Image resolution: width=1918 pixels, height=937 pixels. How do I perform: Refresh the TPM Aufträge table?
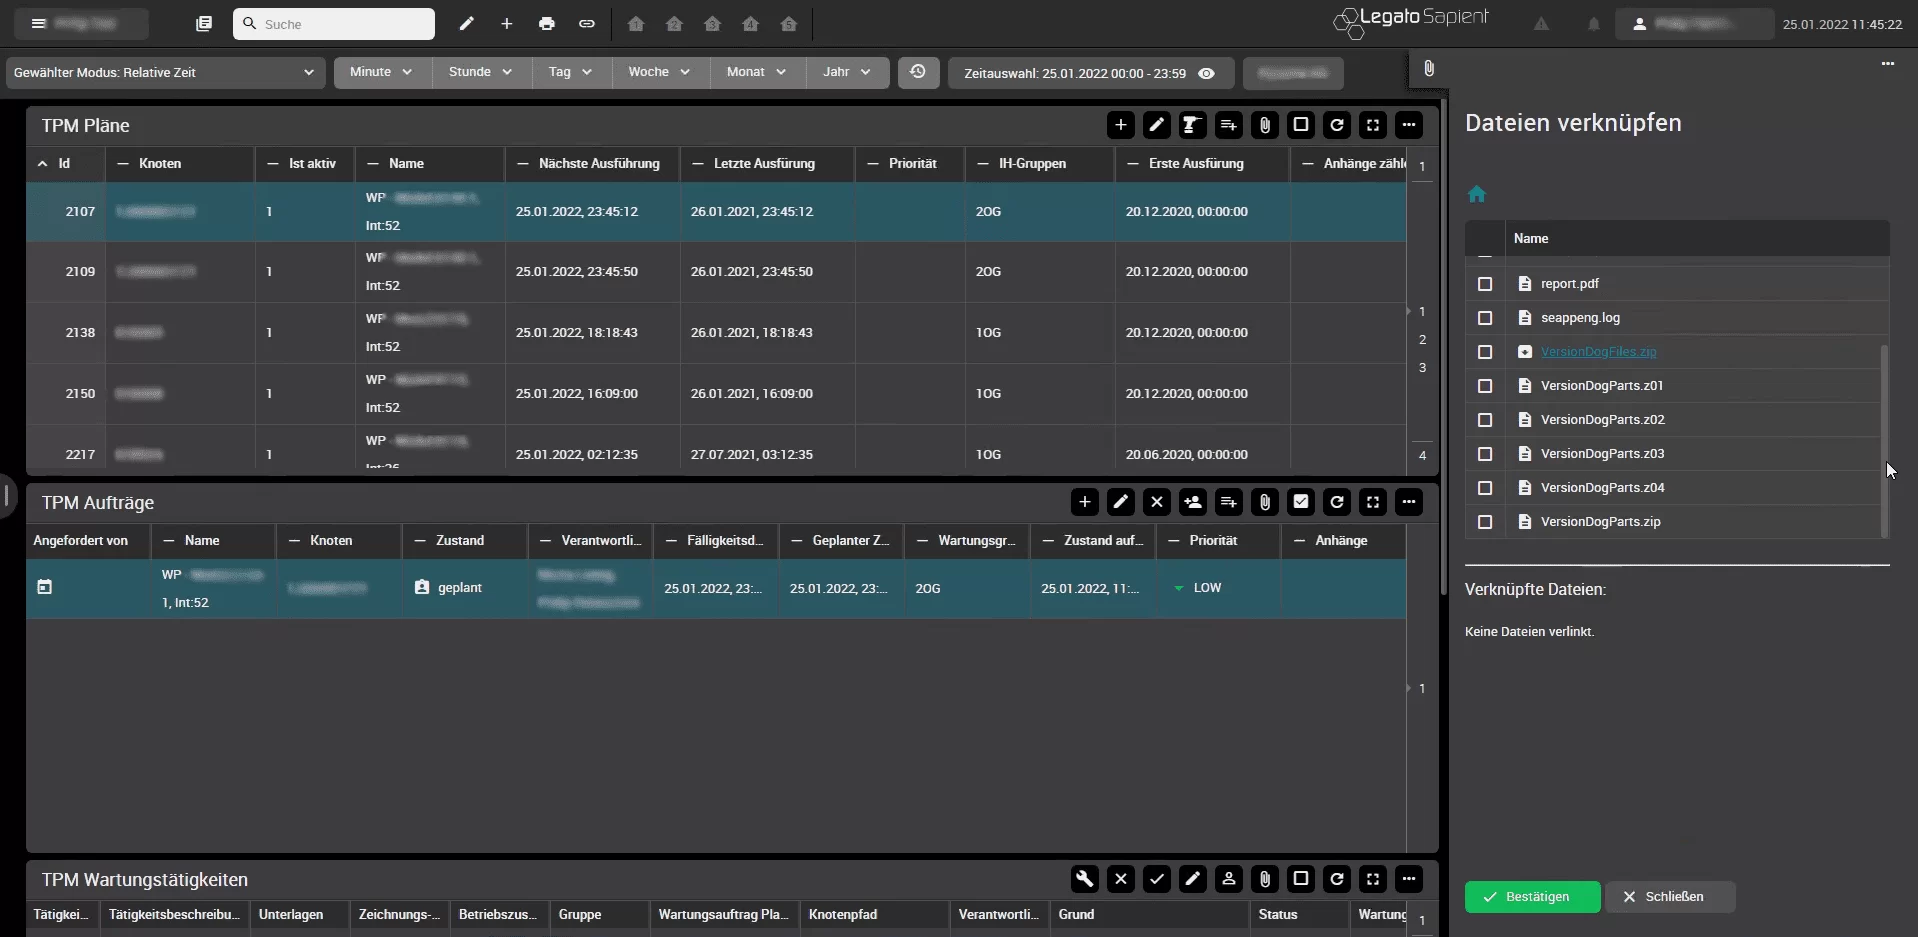(1336, 502)
